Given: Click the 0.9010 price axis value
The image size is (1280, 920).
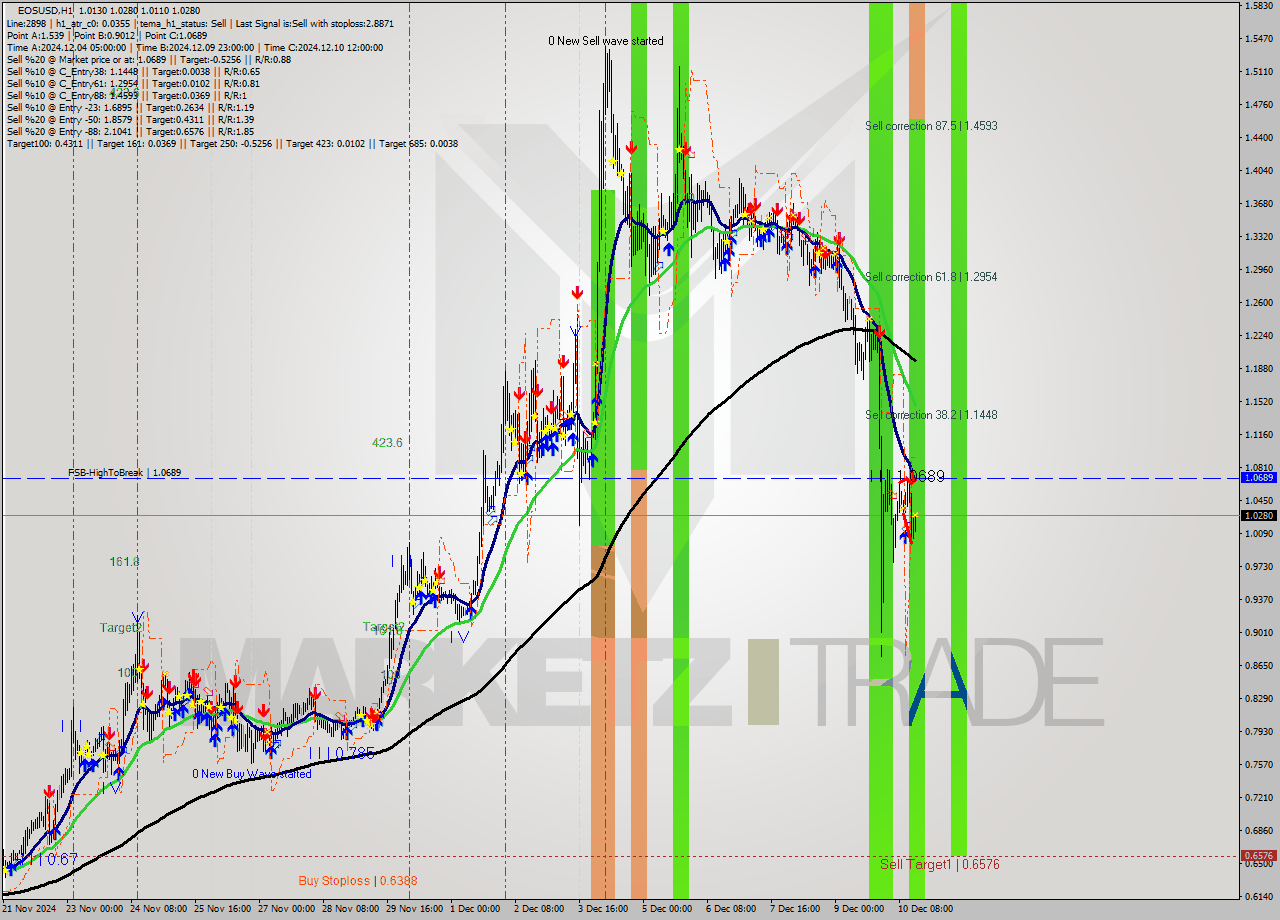Looking at the screenshot, I should coord(1258,632).
